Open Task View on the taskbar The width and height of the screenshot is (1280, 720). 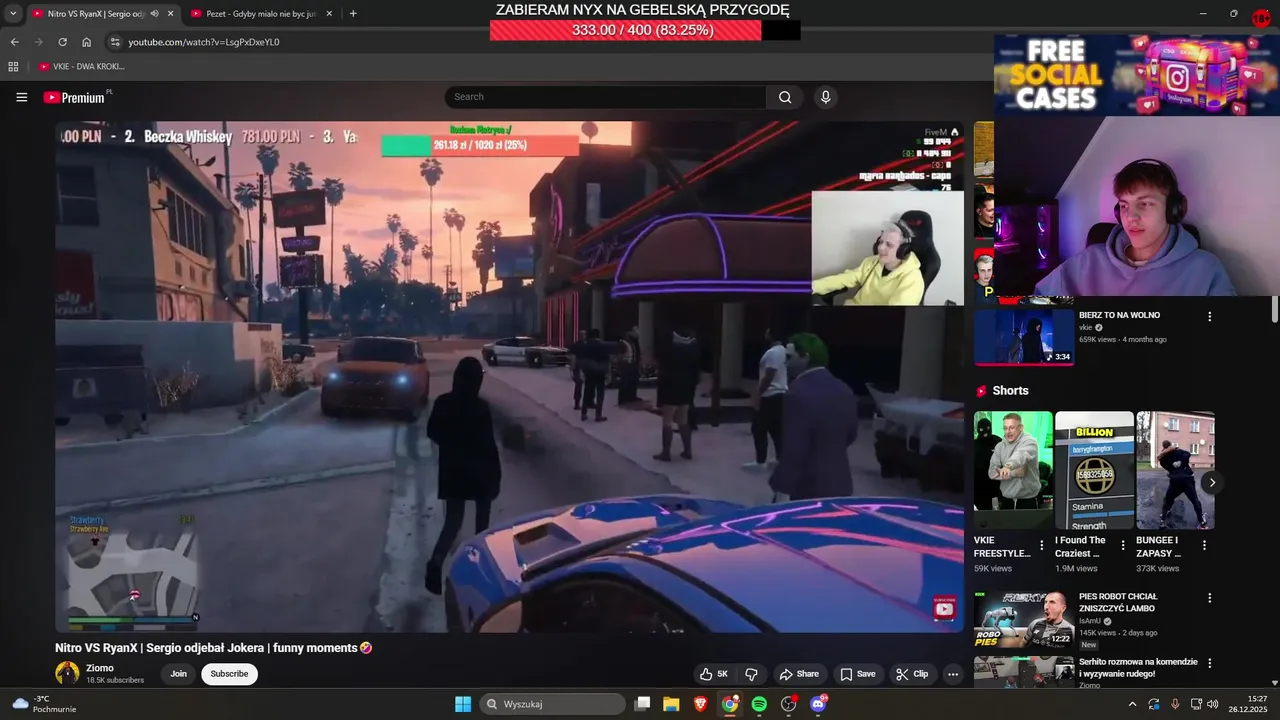643,704
